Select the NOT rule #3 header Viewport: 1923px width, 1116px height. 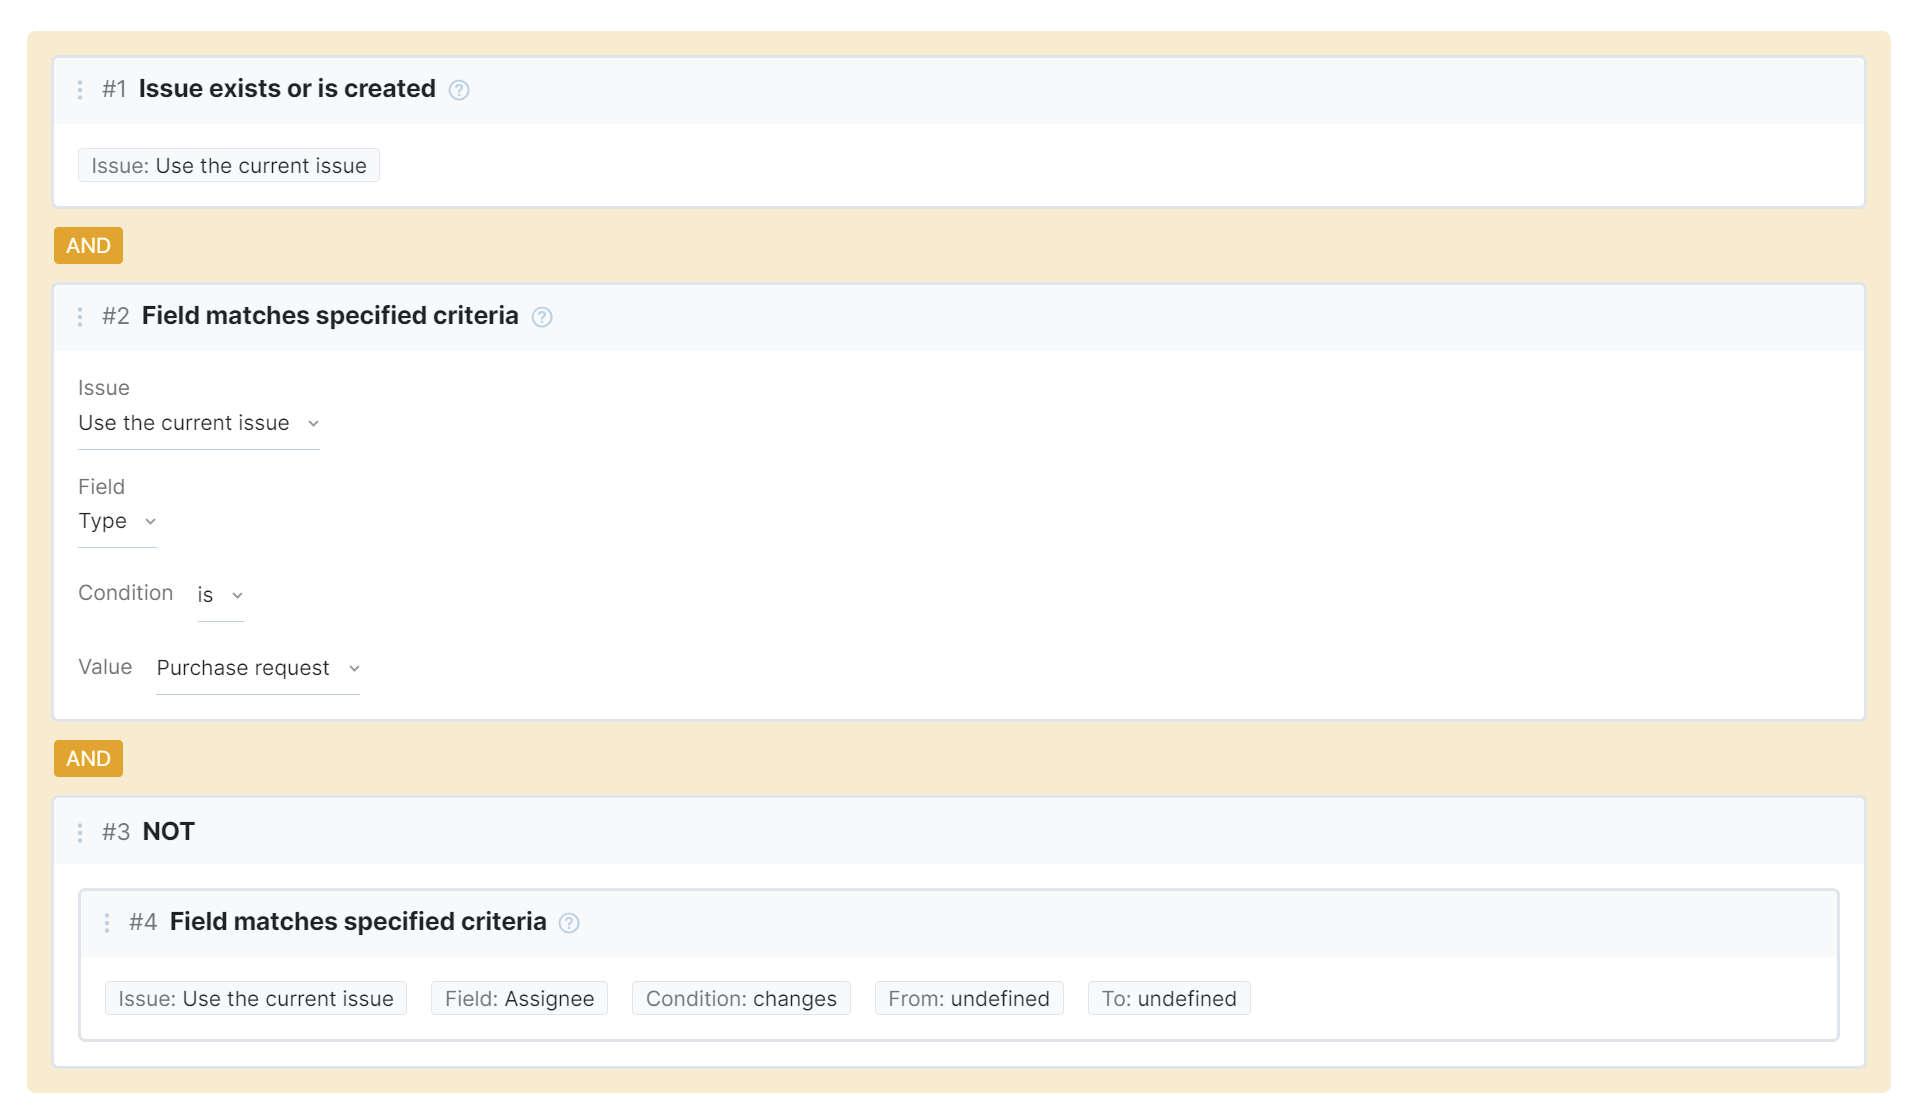point(168,832)
